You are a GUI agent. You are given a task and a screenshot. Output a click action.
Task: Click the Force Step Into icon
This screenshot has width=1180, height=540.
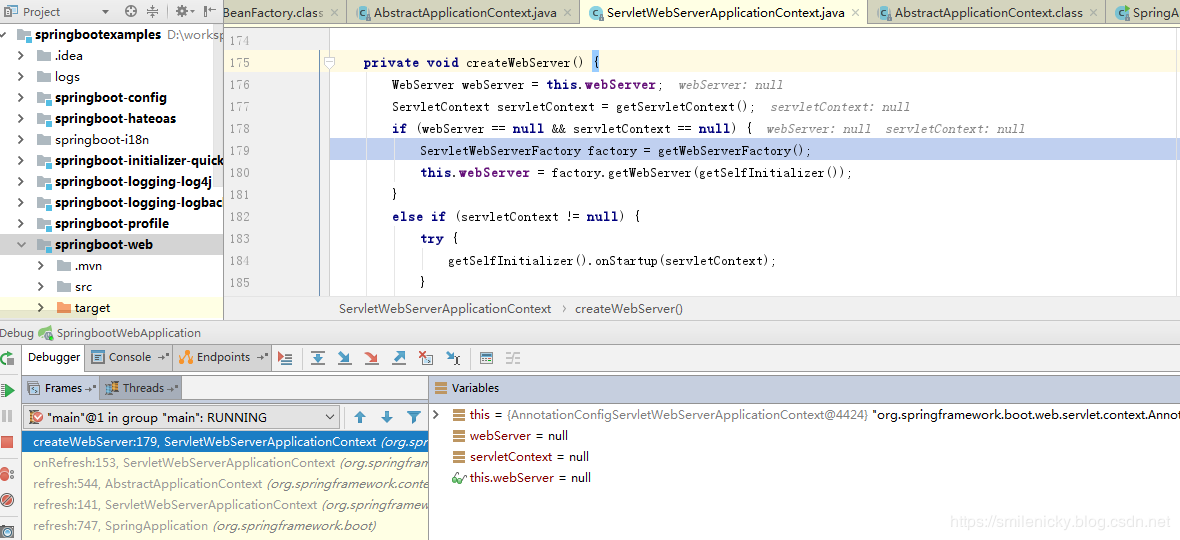pos(371,359)
